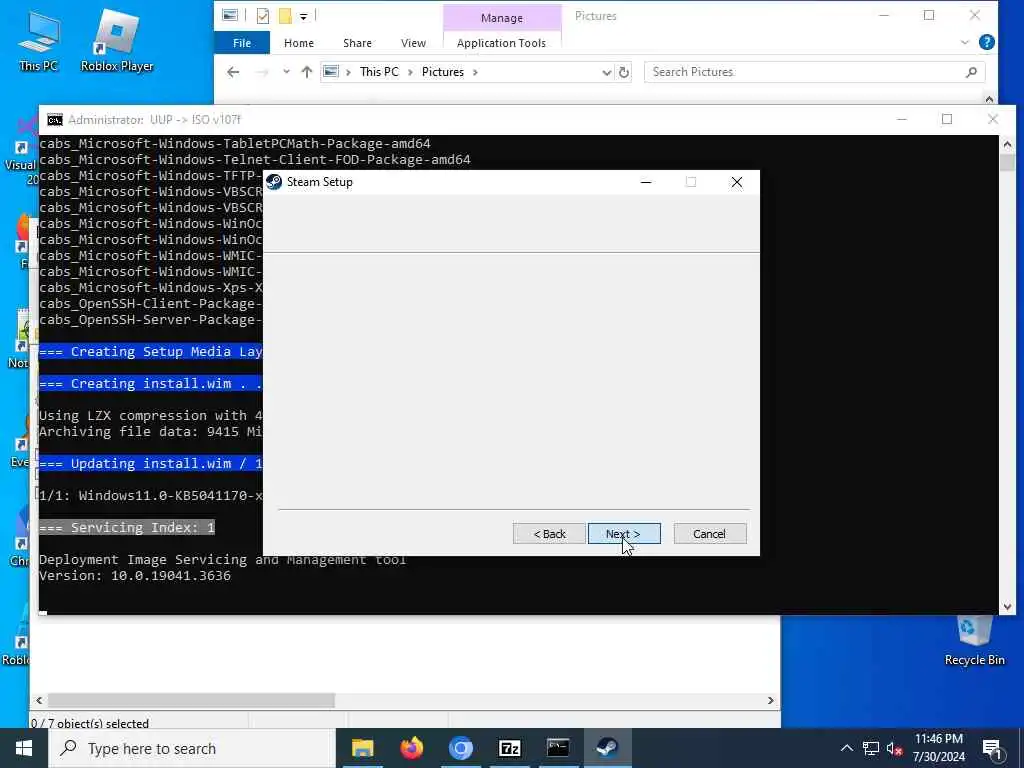This screenshot has height=768, width=1024.
Task: Open File Explorer help
Action: click(x=987, y=42)
